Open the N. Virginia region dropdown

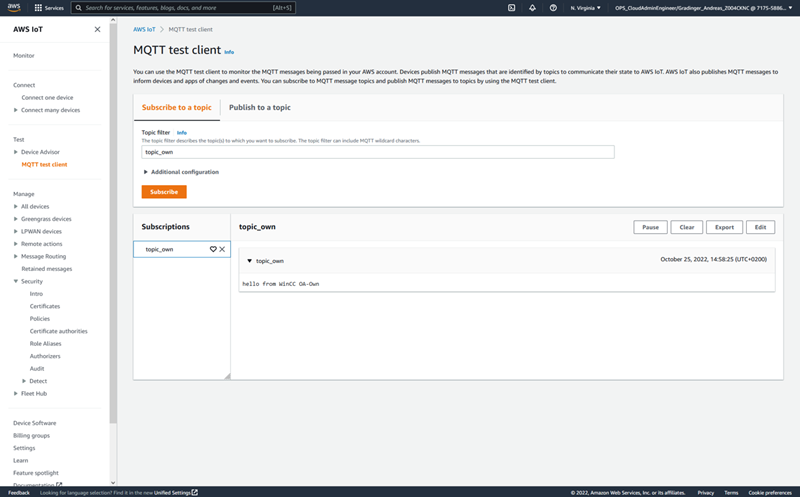(x=586, y=7)
